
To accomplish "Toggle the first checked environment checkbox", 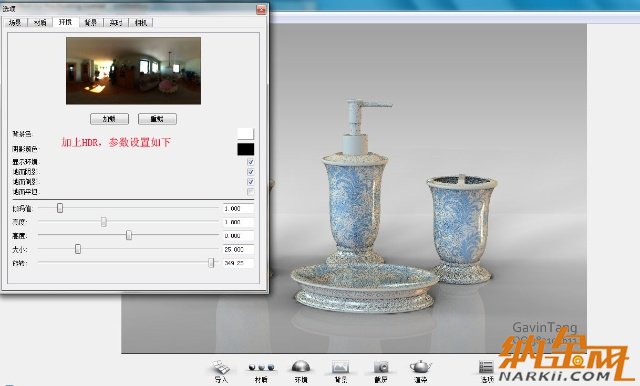I will 251,162.
